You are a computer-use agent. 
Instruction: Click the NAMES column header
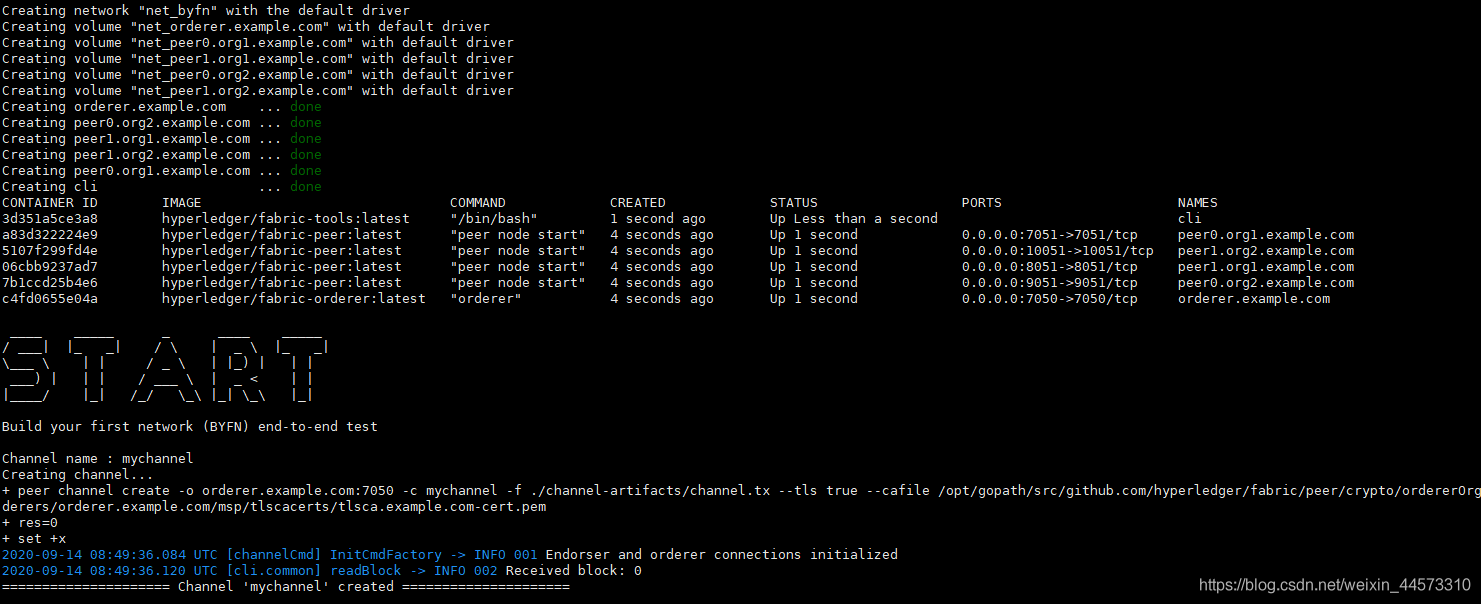point(1197,203)
